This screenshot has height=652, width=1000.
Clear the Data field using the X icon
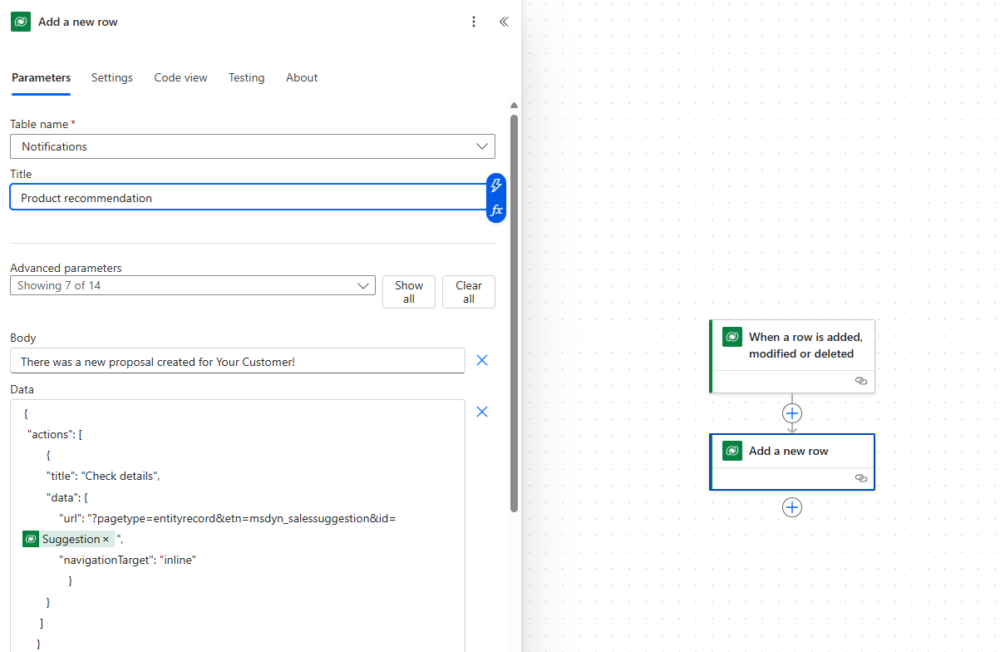pos(482,411)
